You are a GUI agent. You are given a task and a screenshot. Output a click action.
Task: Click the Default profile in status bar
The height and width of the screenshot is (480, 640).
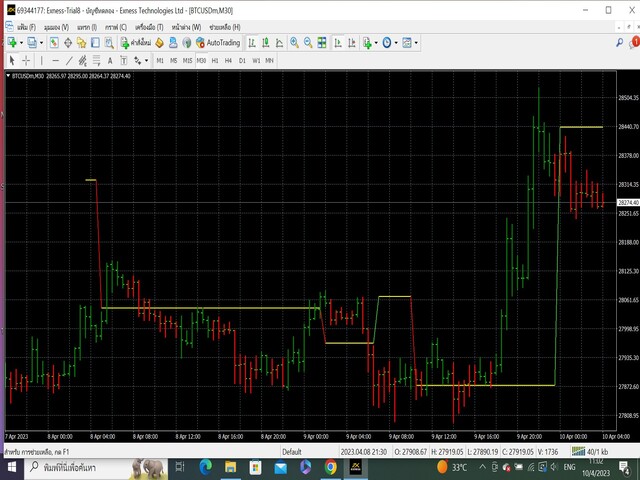pyautogui.click(x=292, y=452)
